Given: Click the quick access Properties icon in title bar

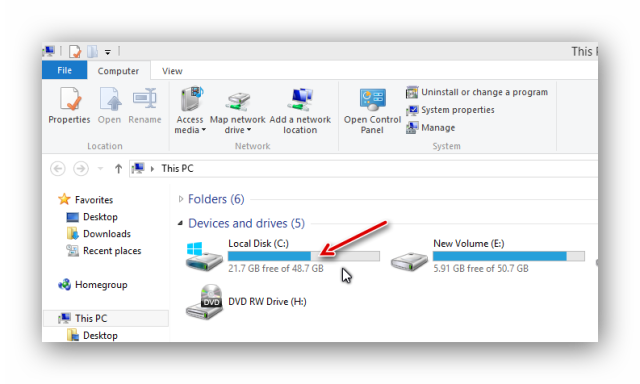Looking at the screenshot, I should [x=75, y=51].
